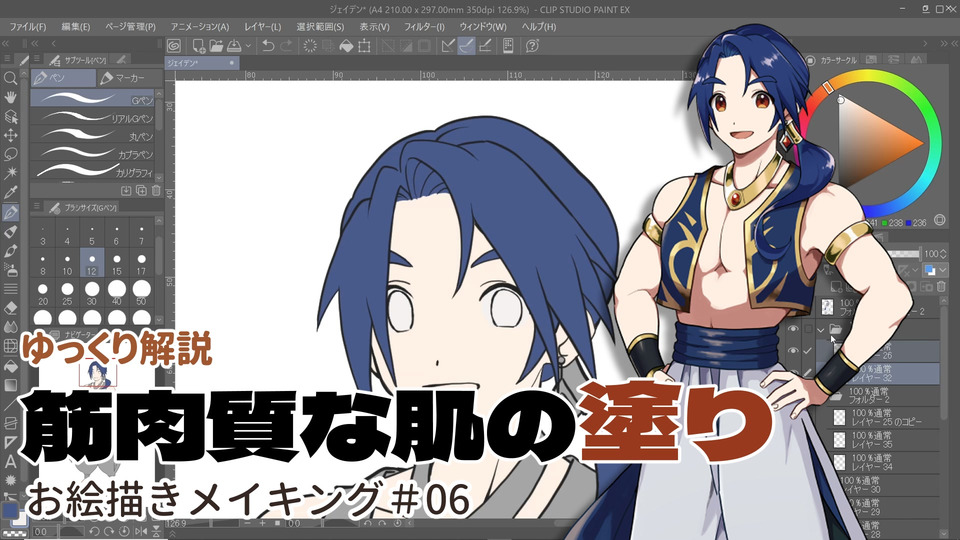960x540 pixels.
Task: Select the Auto select magic wand tool
Action: pyautogui.click(x=10, y=173)
